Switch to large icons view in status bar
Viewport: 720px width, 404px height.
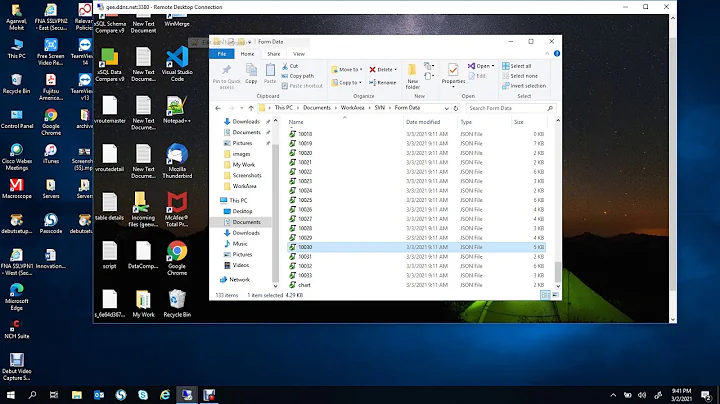click(x=553, y=295)
